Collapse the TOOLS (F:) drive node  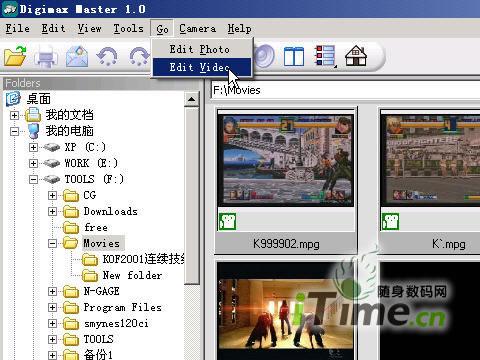[x=33, y=179]
